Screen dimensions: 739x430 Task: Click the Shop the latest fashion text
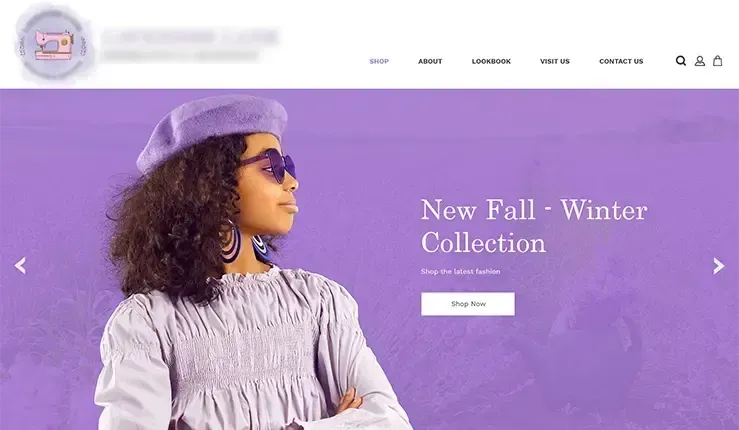(x=460, y=272)
